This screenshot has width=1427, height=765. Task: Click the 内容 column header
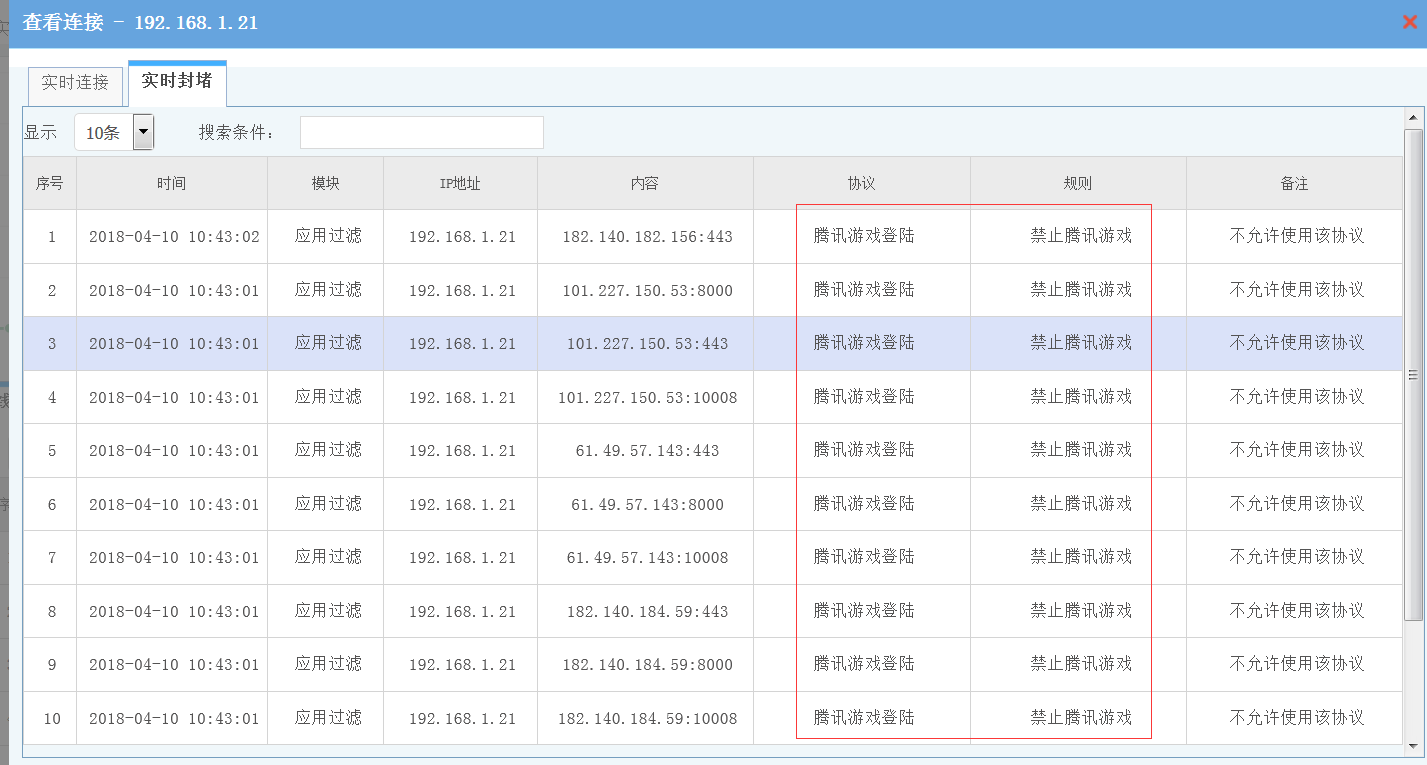tap(645, 184)
